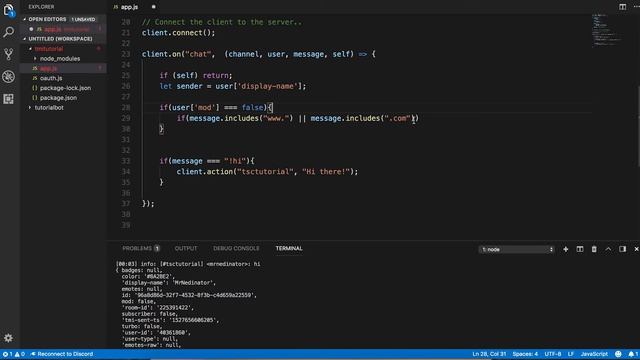This screenshot has width=640, height=360.
Task: Open the Source Control view
Action: click(9, 54)
